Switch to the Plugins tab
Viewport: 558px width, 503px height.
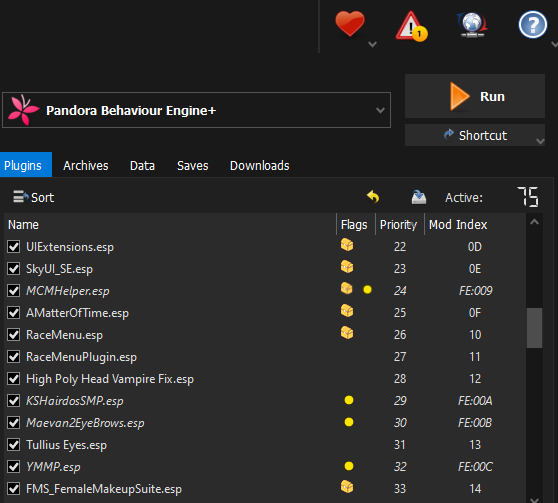coord(26,165)
